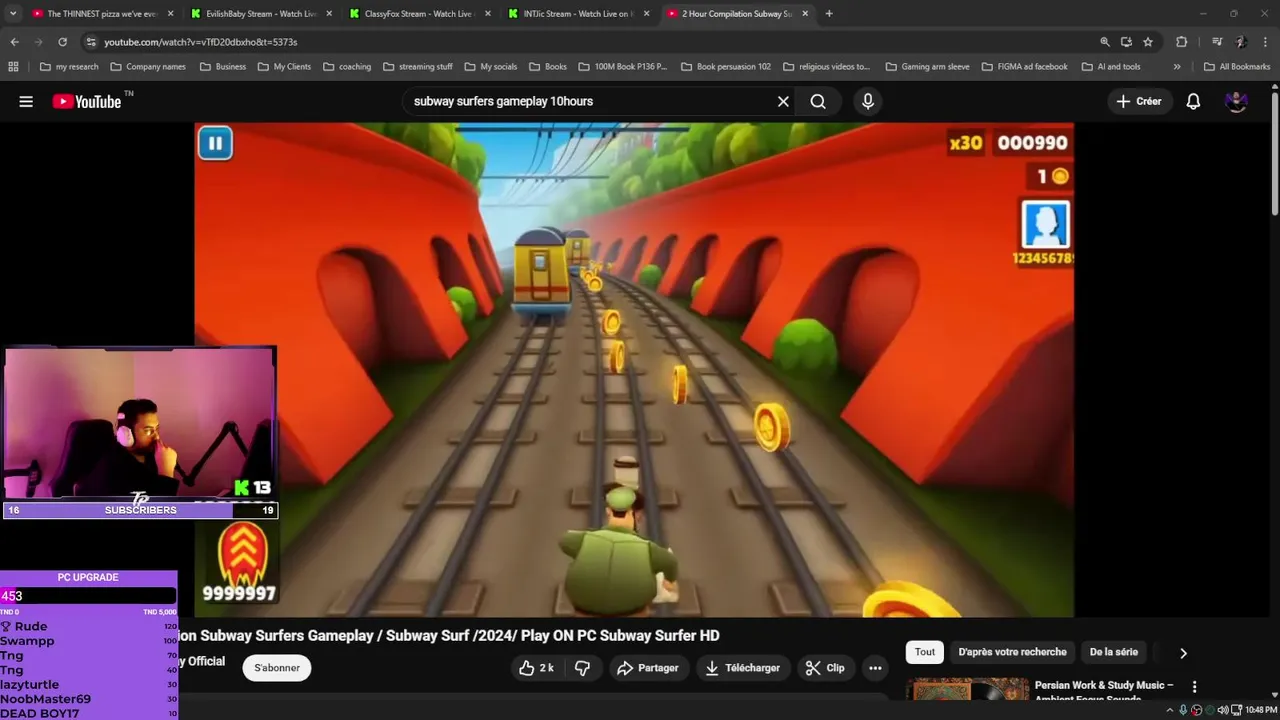Screen dimensions: 1280x720
Task: View site information icon in address bar
Action: pos(91,42)
